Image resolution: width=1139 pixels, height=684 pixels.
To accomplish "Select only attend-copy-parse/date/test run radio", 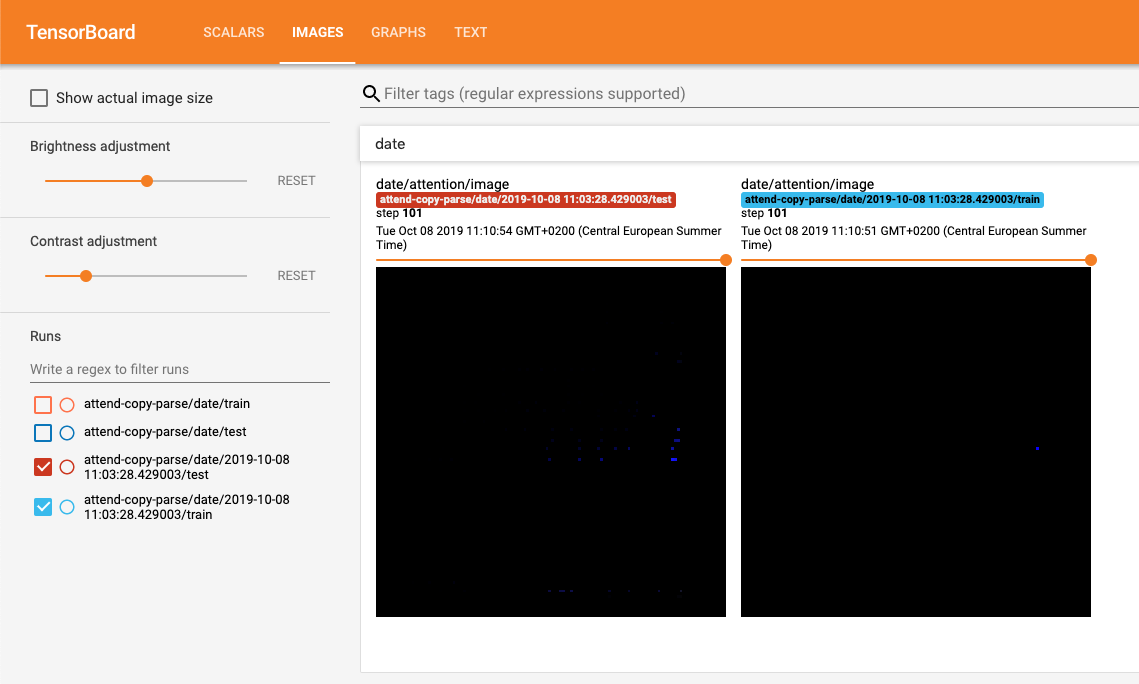I will coord(67,433).
